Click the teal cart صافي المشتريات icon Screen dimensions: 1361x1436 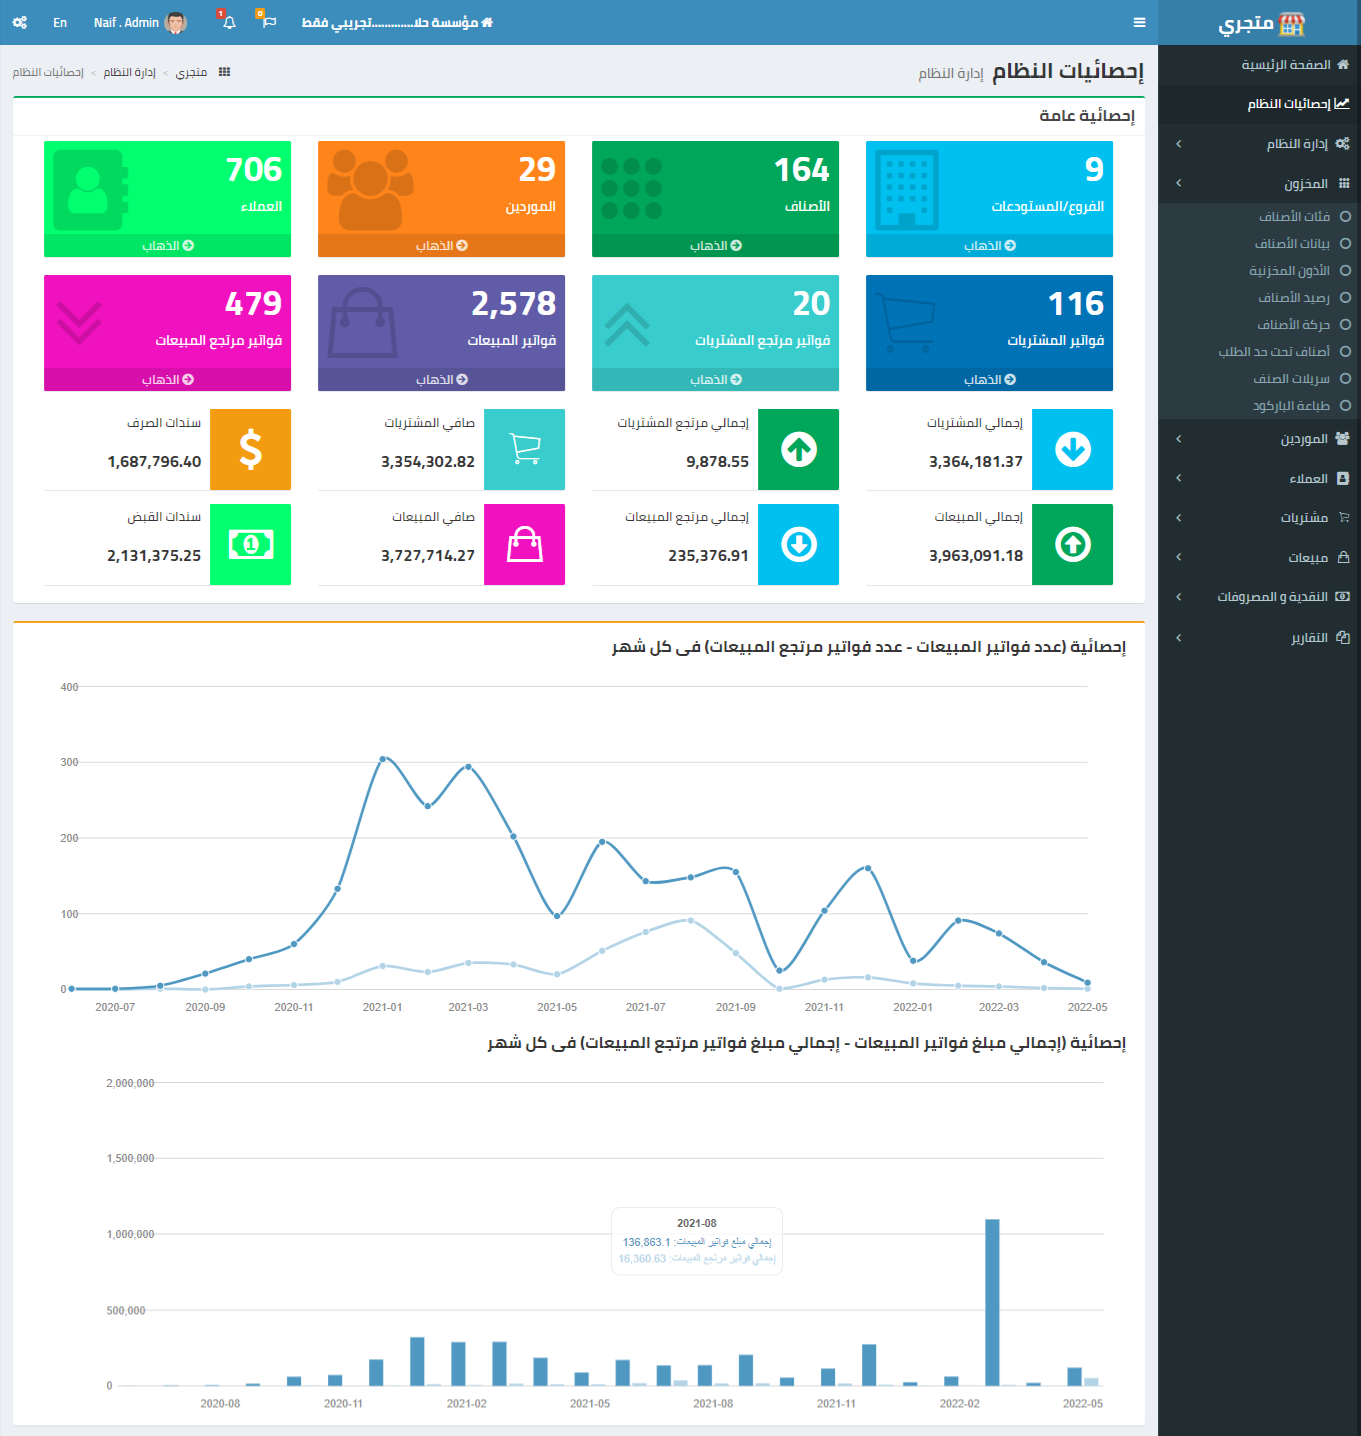coord(525,449)
